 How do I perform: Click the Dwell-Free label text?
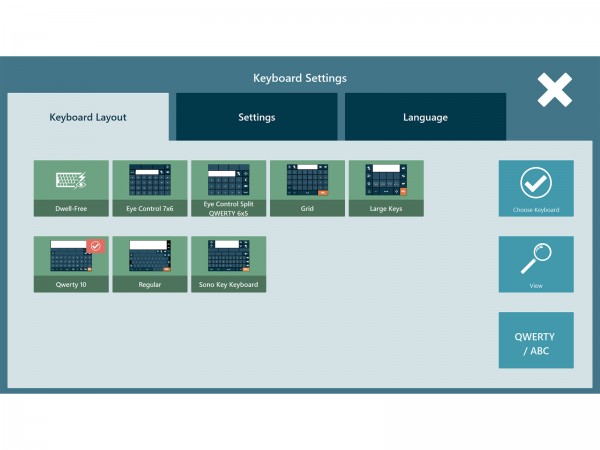[71, 209]
